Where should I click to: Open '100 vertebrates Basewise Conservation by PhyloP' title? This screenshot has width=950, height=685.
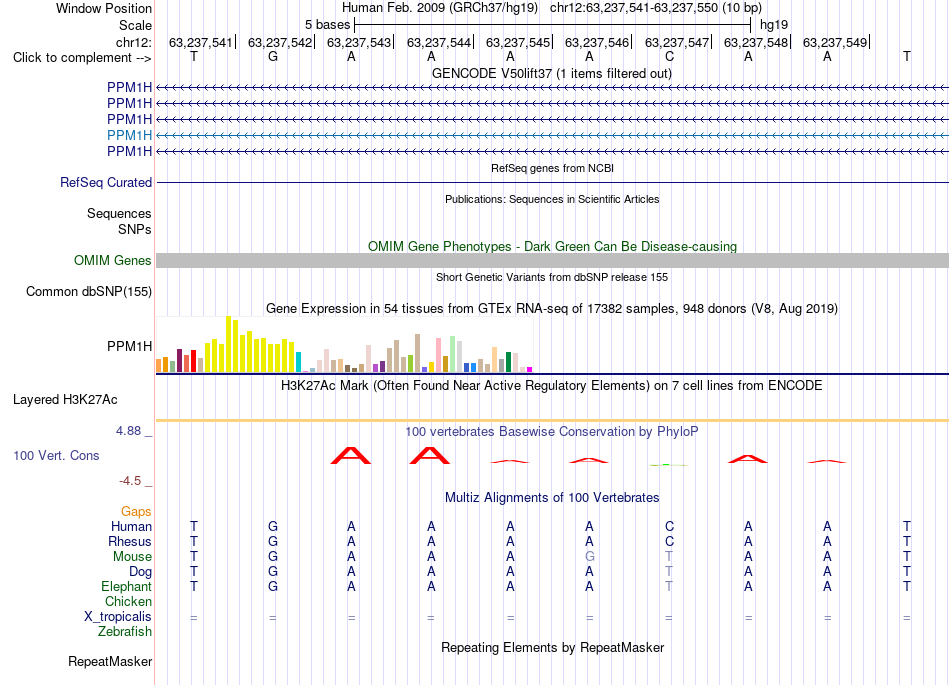pyautogui.click(x=551, y=432)
